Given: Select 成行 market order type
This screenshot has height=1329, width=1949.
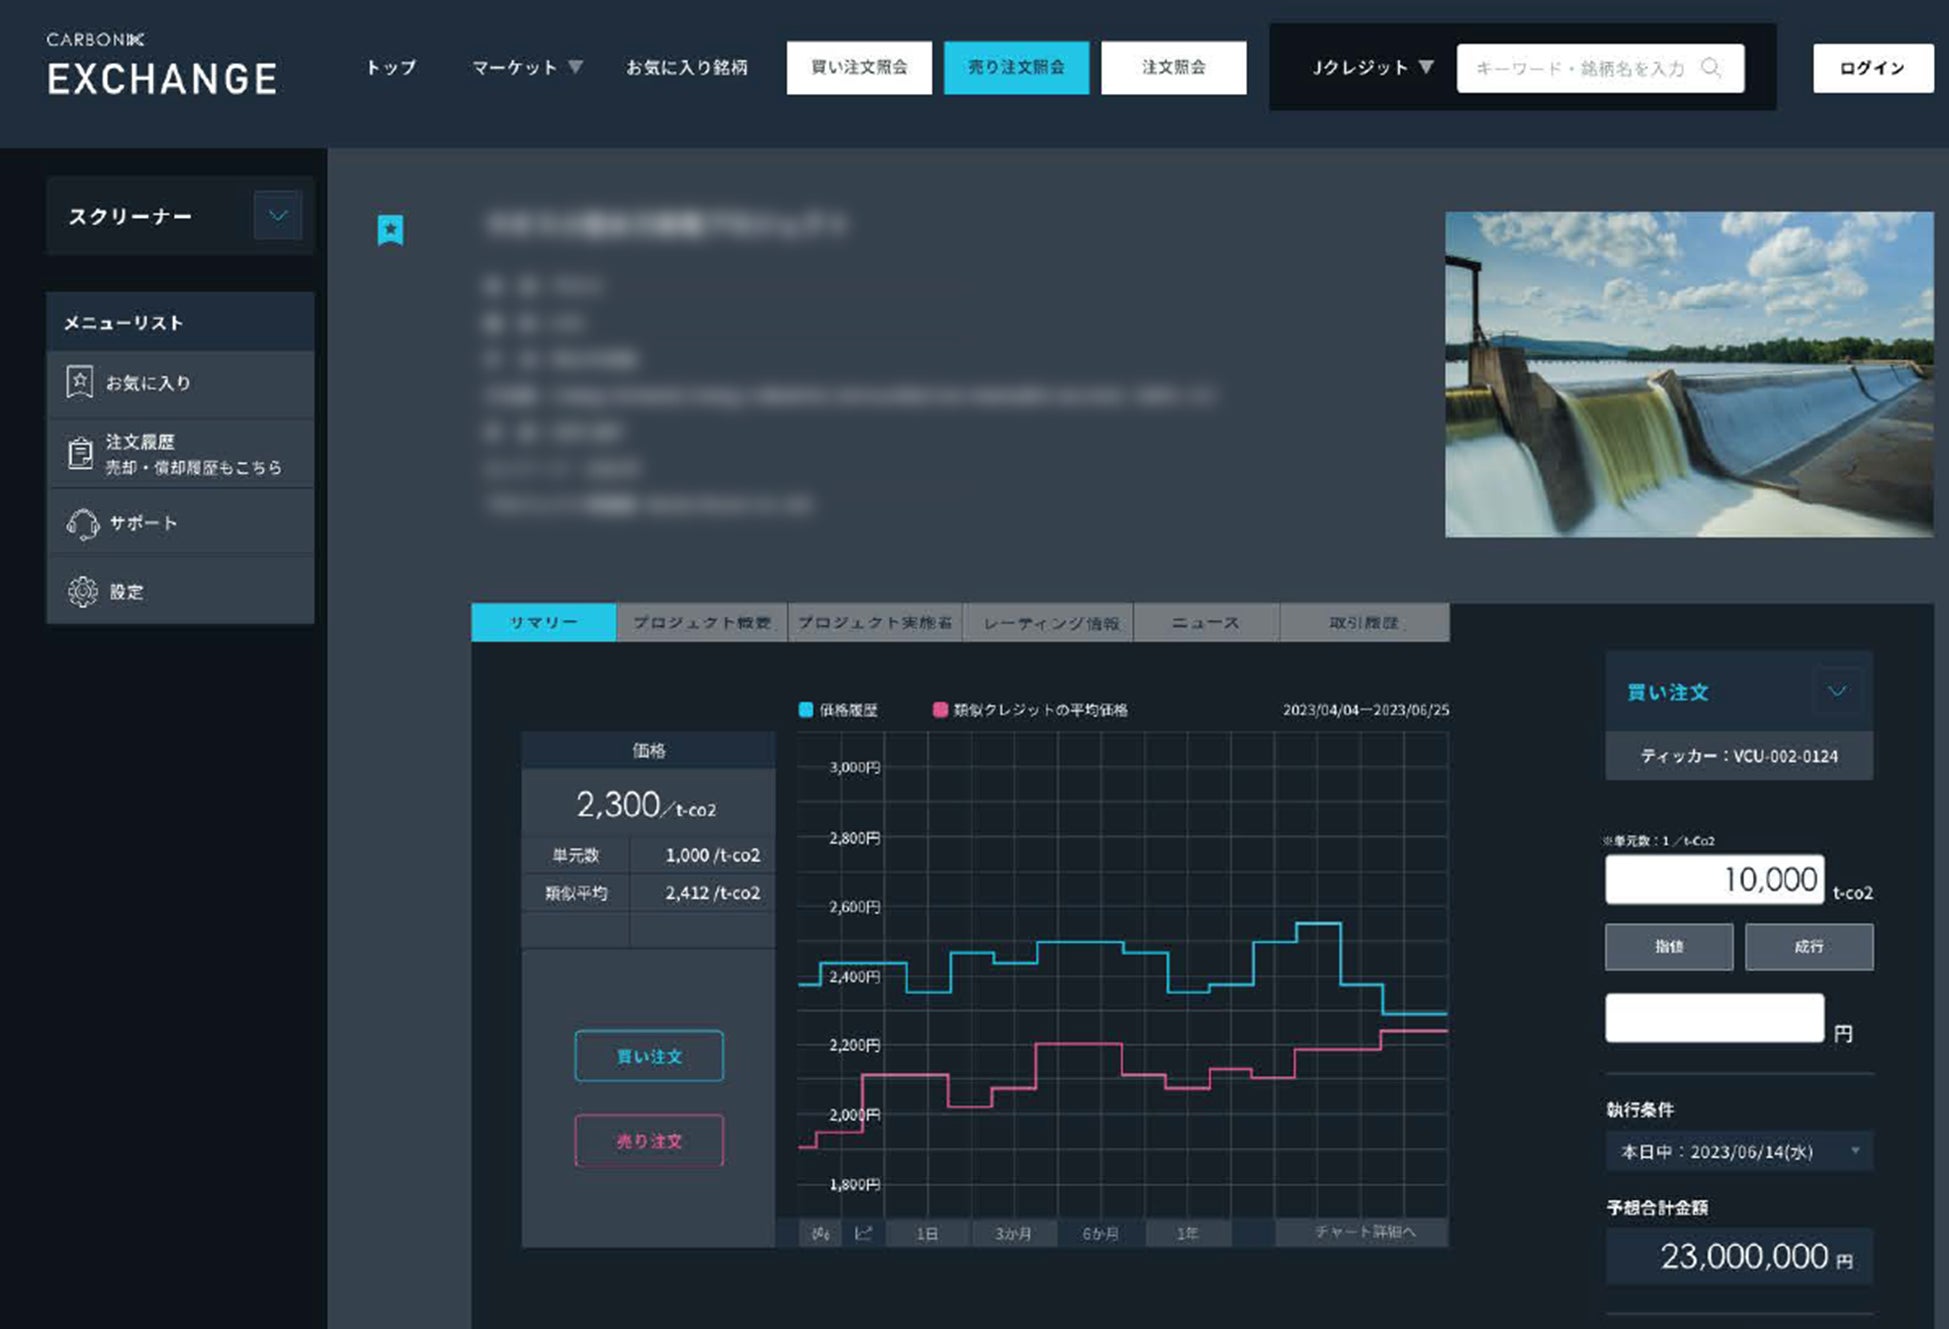Looking at the screenshot, I should click(1808, 946).
